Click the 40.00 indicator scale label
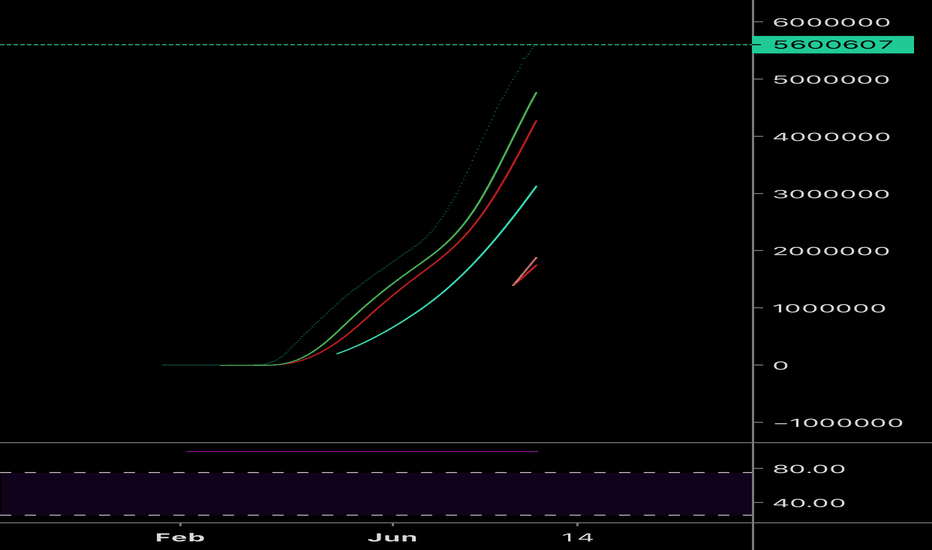 pos(809,503)
